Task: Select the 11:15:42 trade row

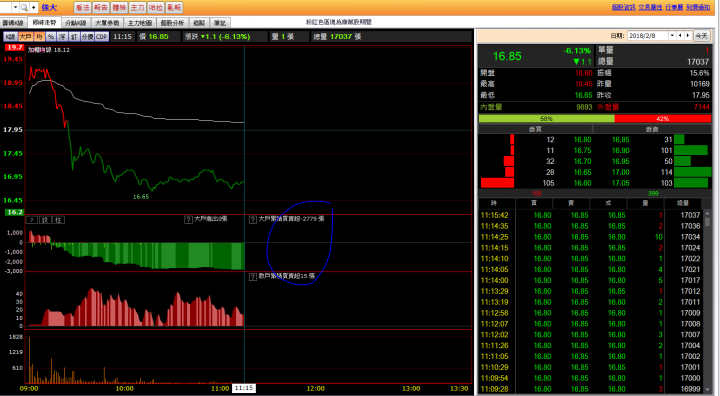Action: [x=591, y=215]
